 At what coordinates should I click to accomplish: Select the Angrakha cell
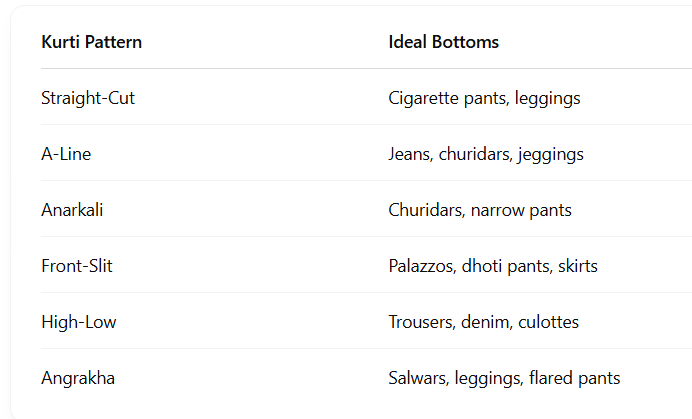78,378
